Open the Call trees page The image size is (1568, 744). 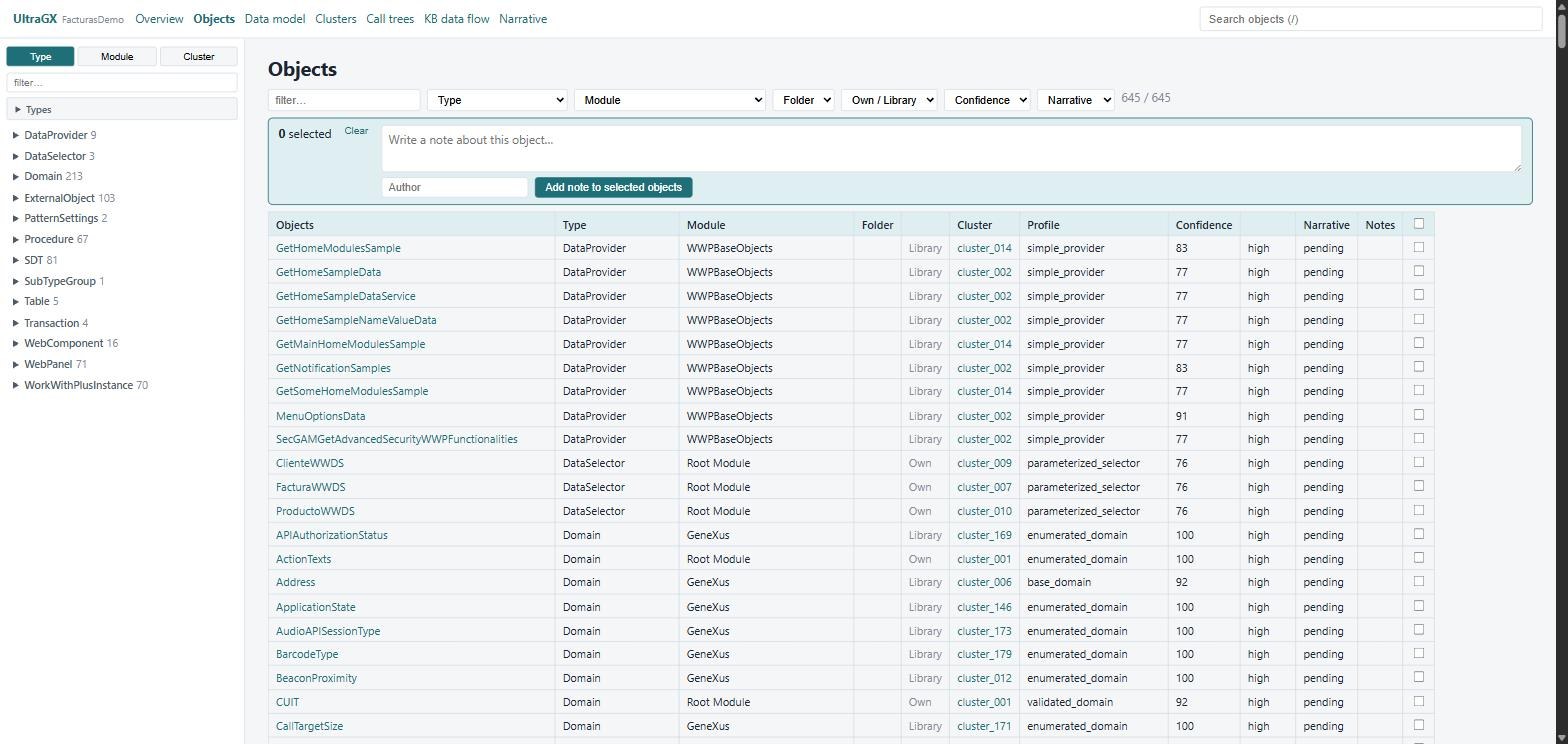(390, 19)
